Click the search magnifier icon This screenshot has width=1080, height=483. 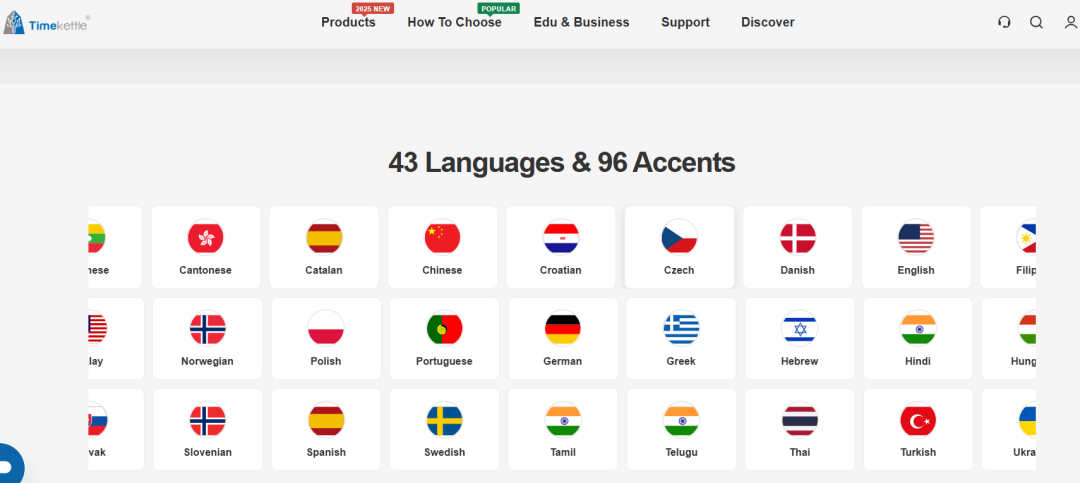click(1036, 22)
